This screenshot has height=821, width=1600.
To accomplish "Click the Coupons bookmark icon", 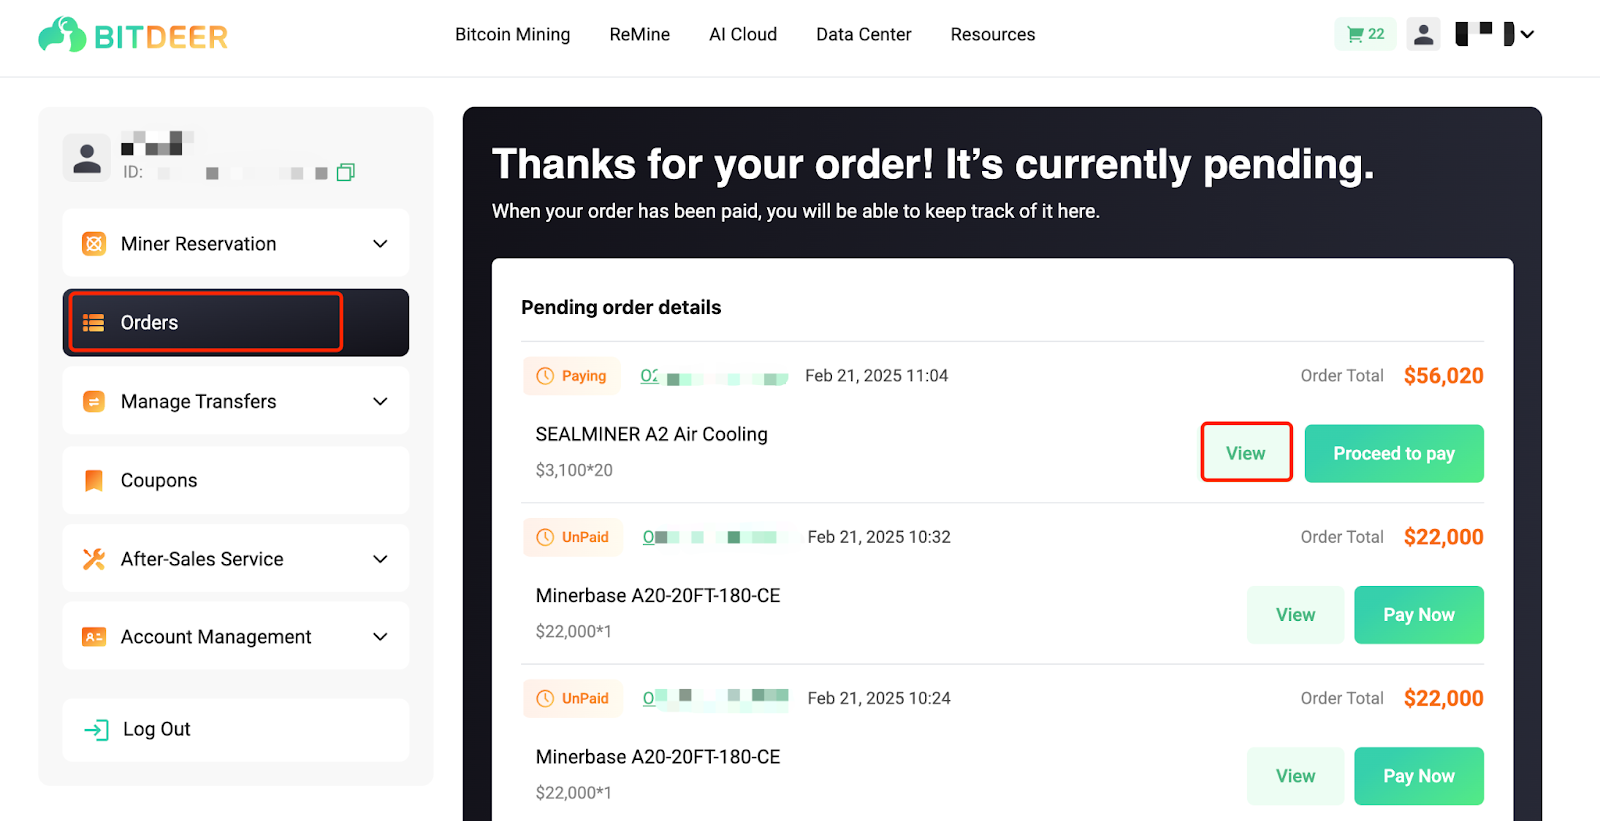I will (94, 481).
